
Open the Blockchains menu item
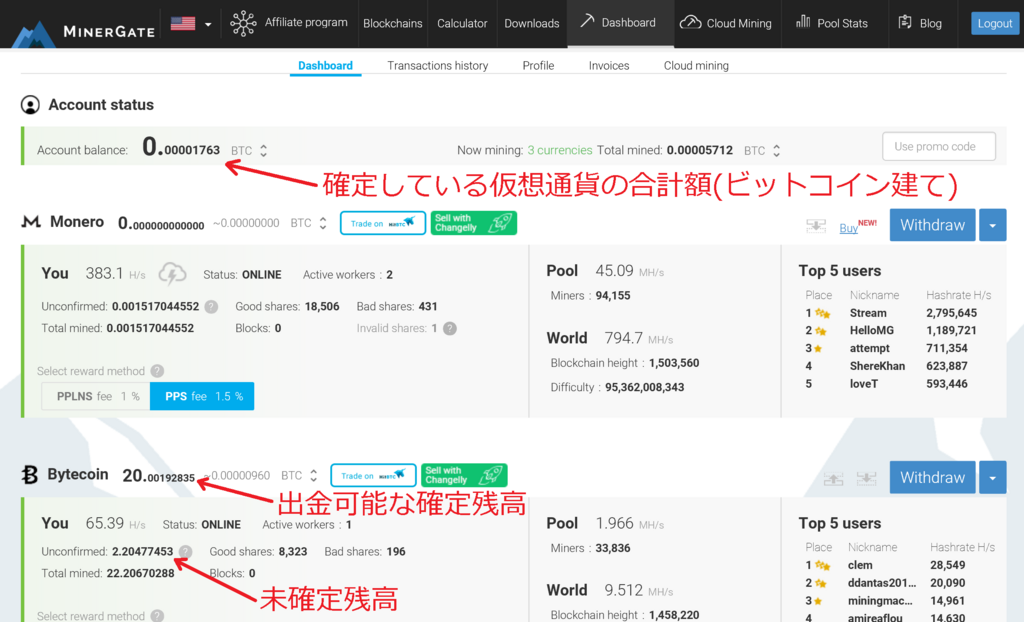click(x=392, y=24)
